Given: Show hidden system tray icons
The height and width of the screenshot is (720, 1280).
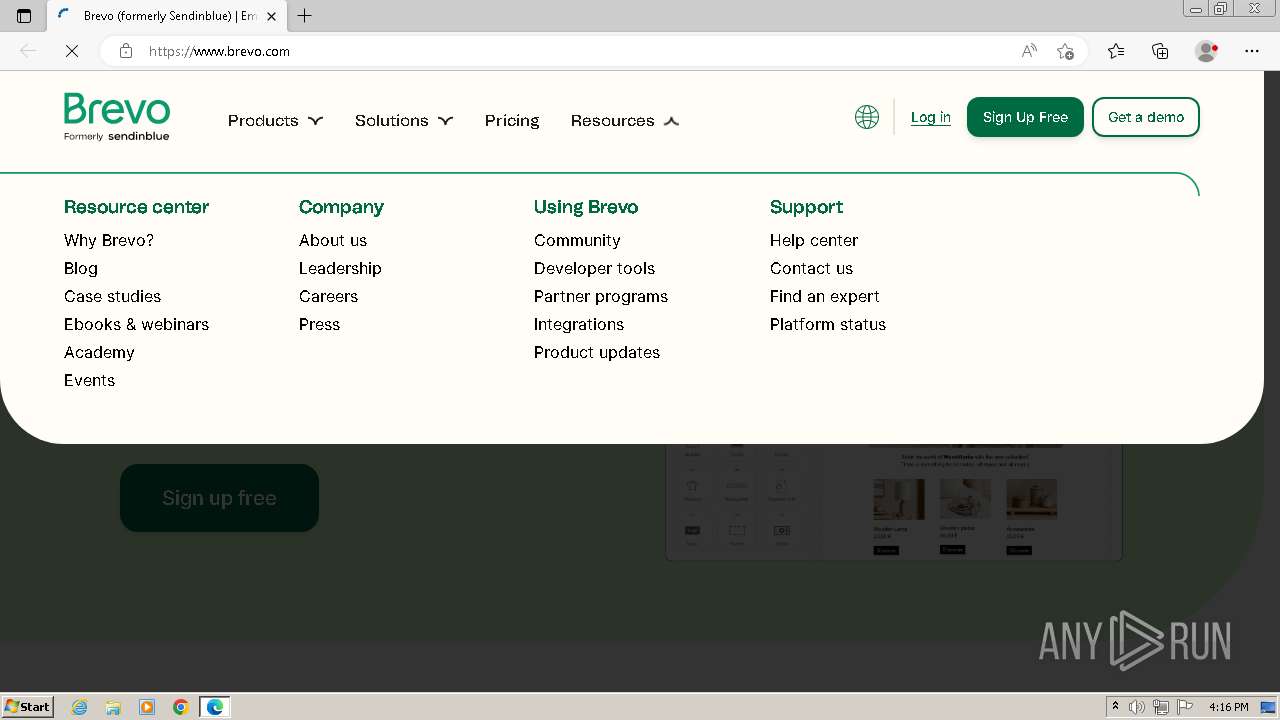Looking at the screenshot, I should 1115,707.
